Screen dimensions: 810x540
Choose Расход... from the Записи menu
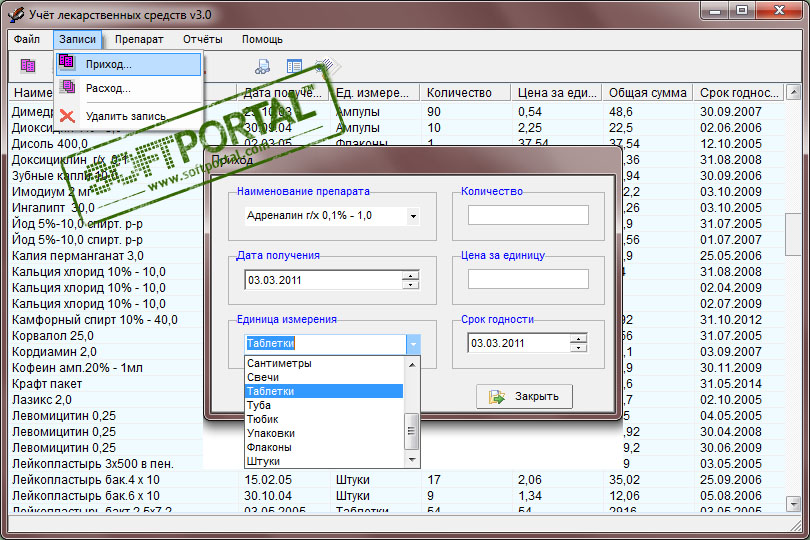(128, 88)
